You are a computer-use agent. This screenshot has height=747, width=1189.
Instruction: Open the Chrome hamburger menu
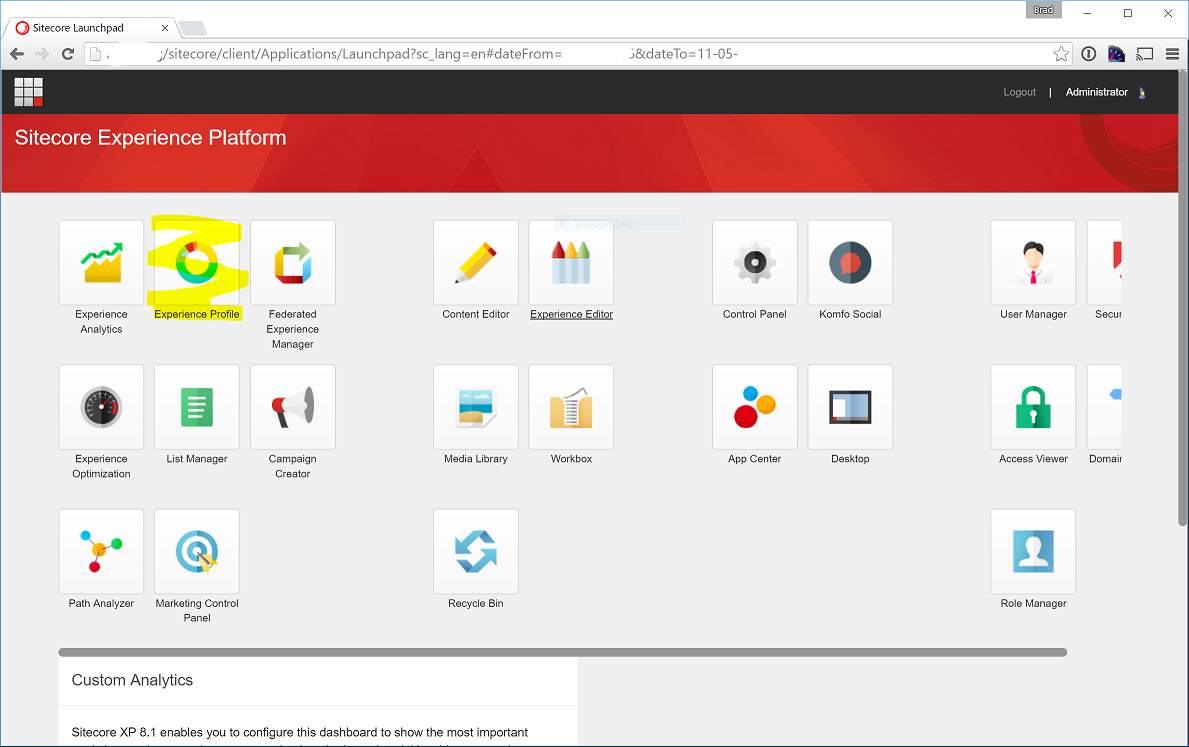point(1172,54)
